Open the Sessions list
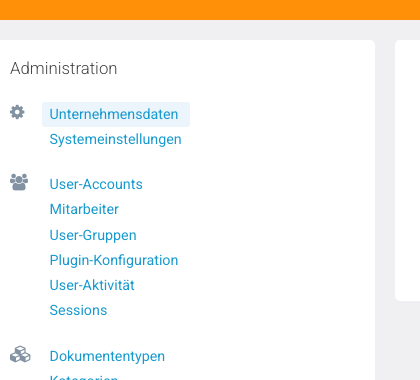 78,310
